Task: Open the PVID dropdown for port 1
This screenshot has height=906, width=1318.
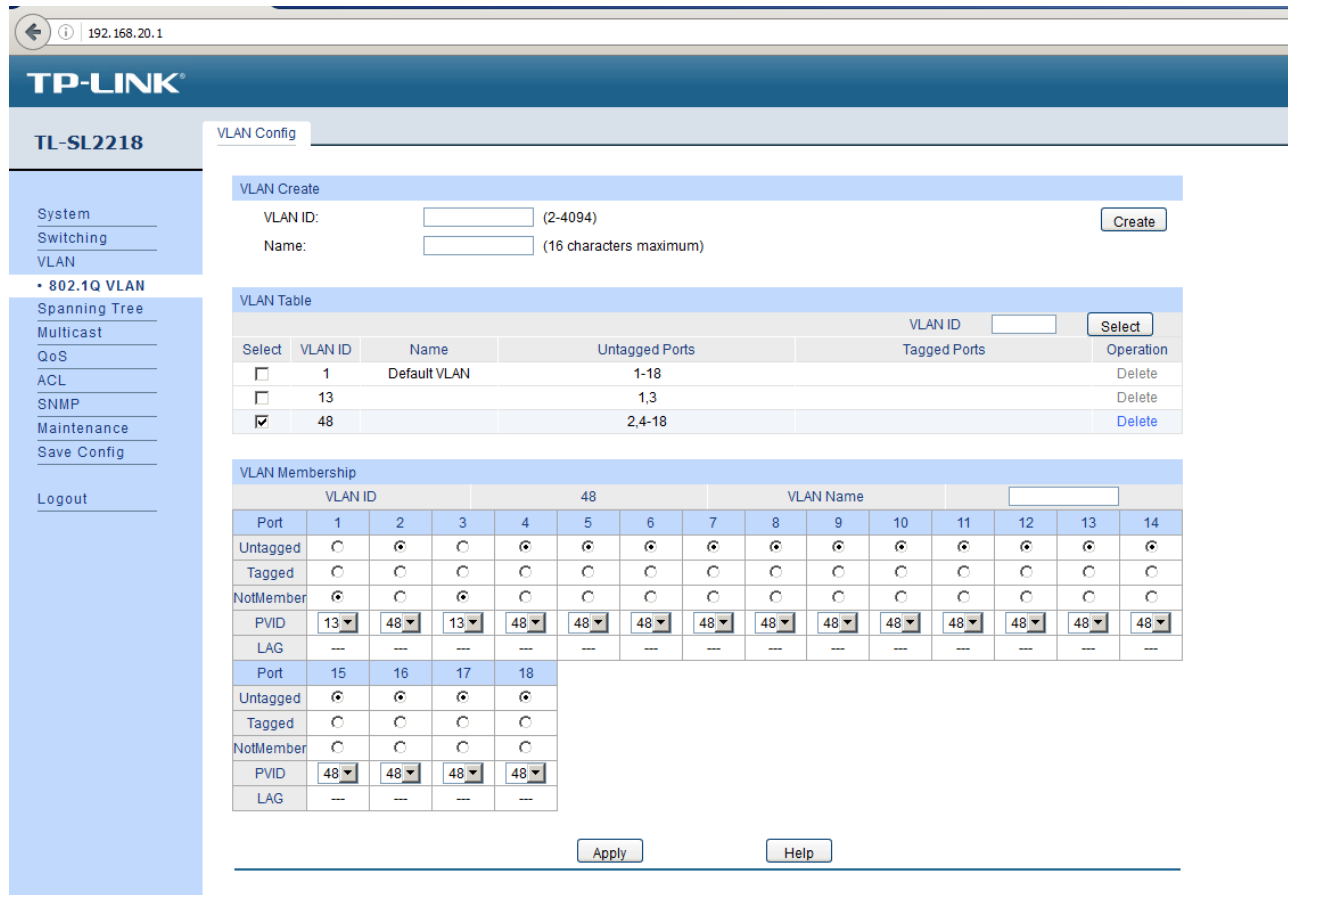Action: coord(338,623)
